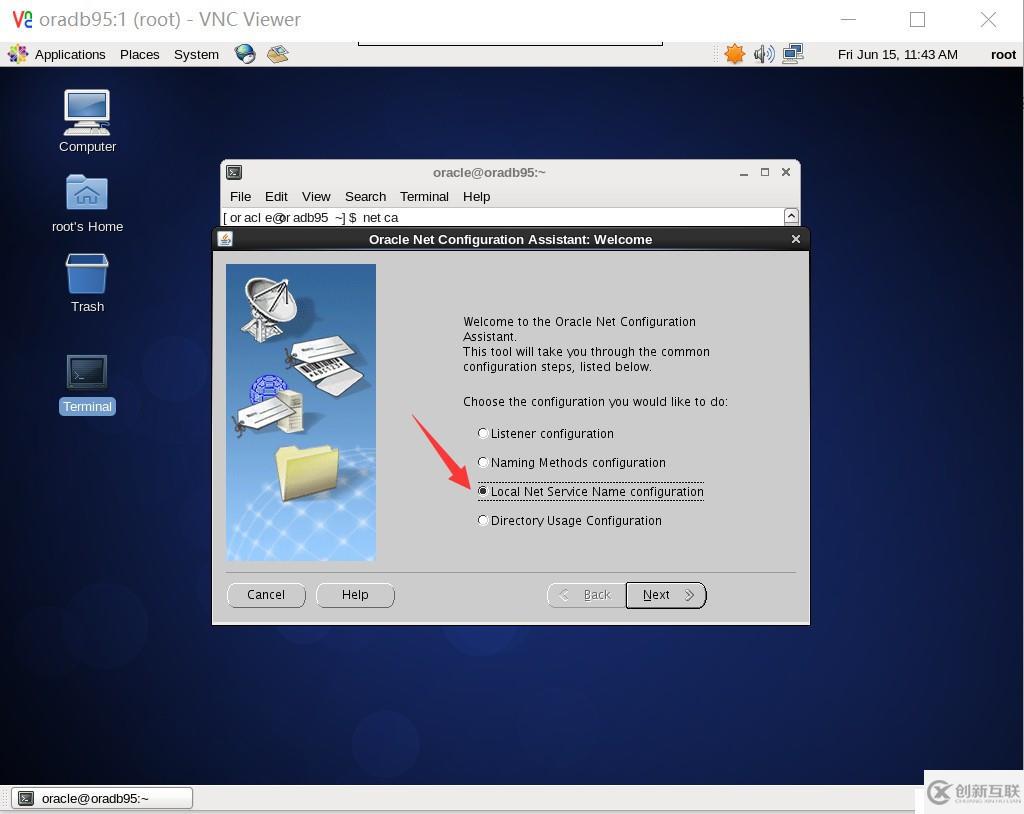Open the terminal's Edit menu
The image size is (1024, 814).
tap(276, 196)
